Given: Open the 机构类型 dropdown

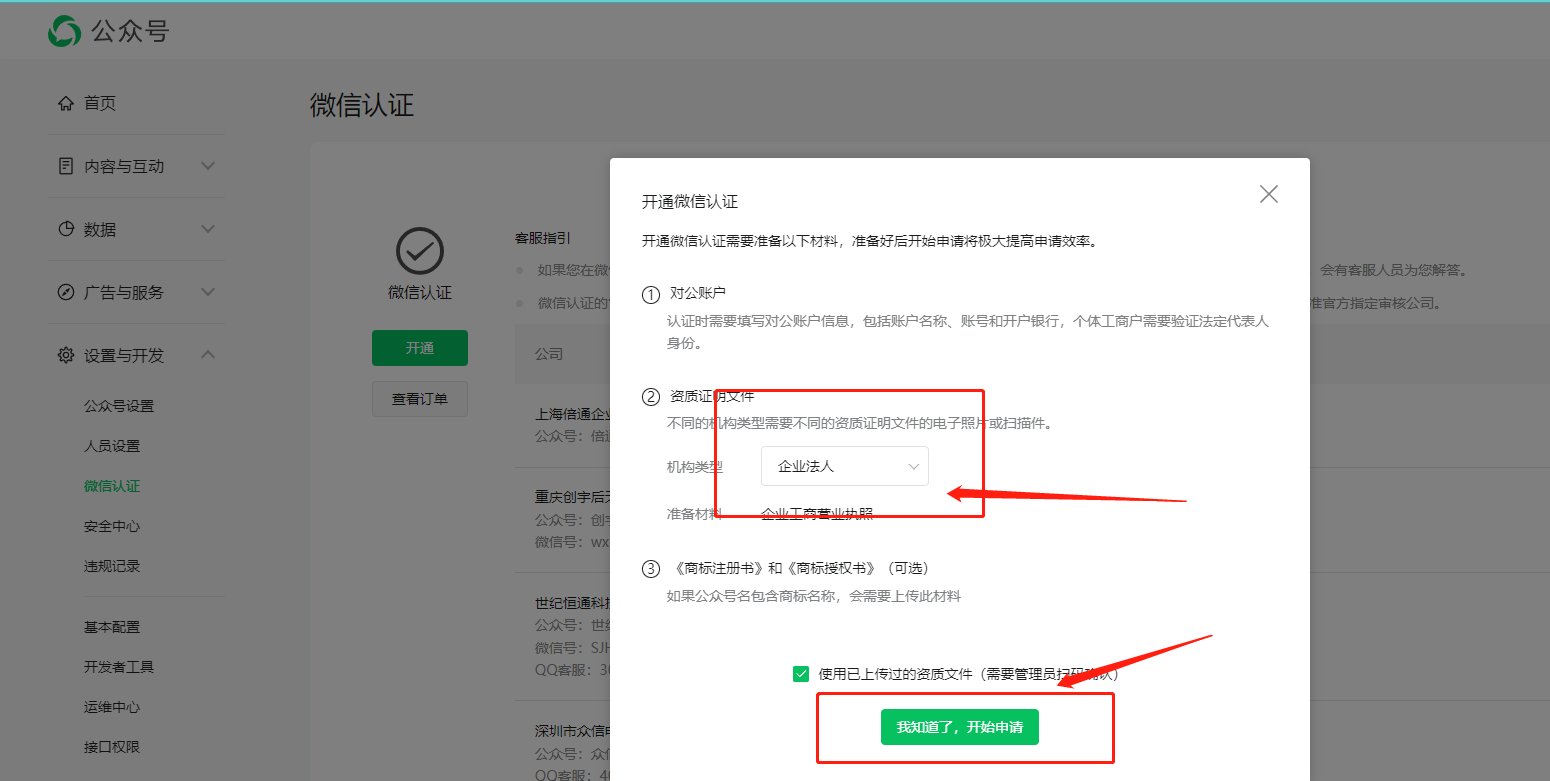Looking at the screenshot, I should tap(845, 466).
